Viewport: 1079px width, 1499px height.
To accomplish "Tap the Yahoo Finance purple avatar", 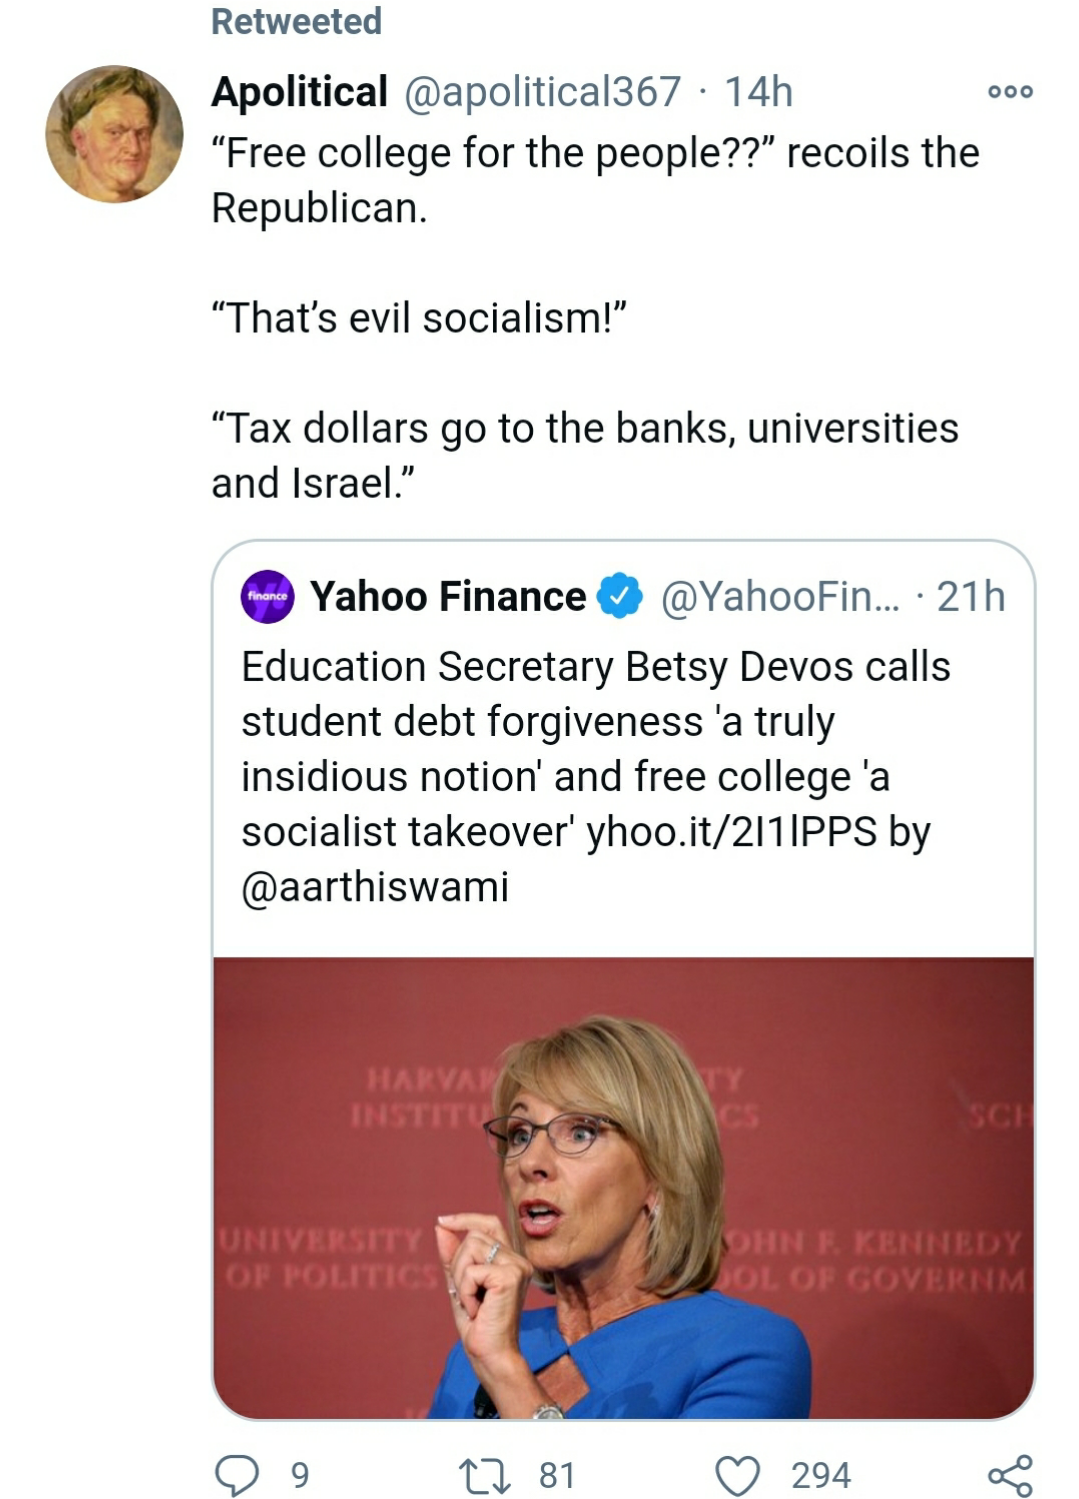I will pos(268,597).
